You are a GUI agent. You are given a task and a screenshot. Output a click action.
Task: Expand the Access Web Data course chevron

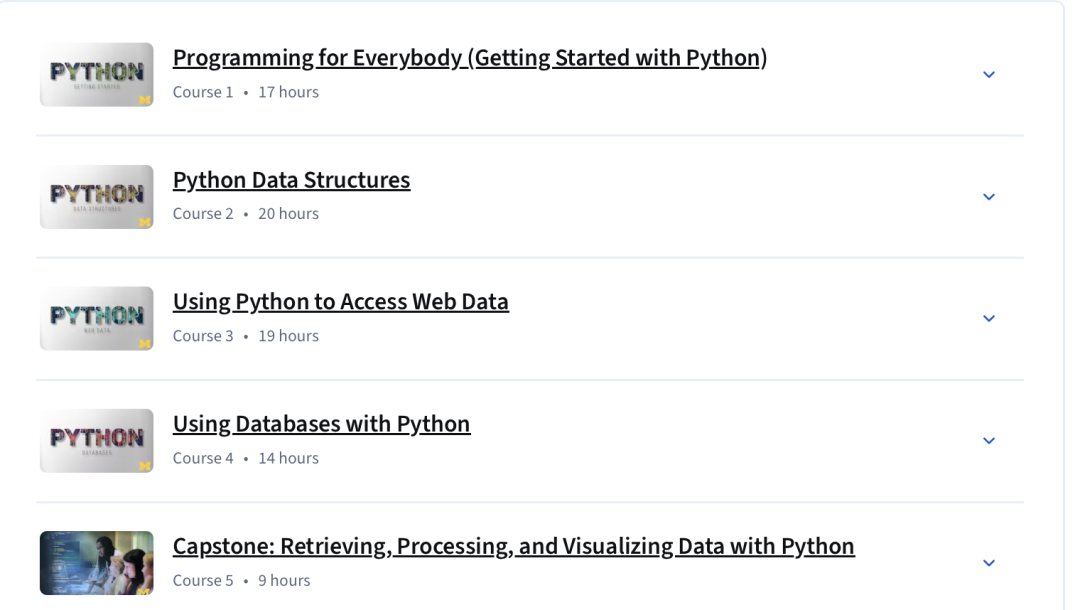coord(989,319)
